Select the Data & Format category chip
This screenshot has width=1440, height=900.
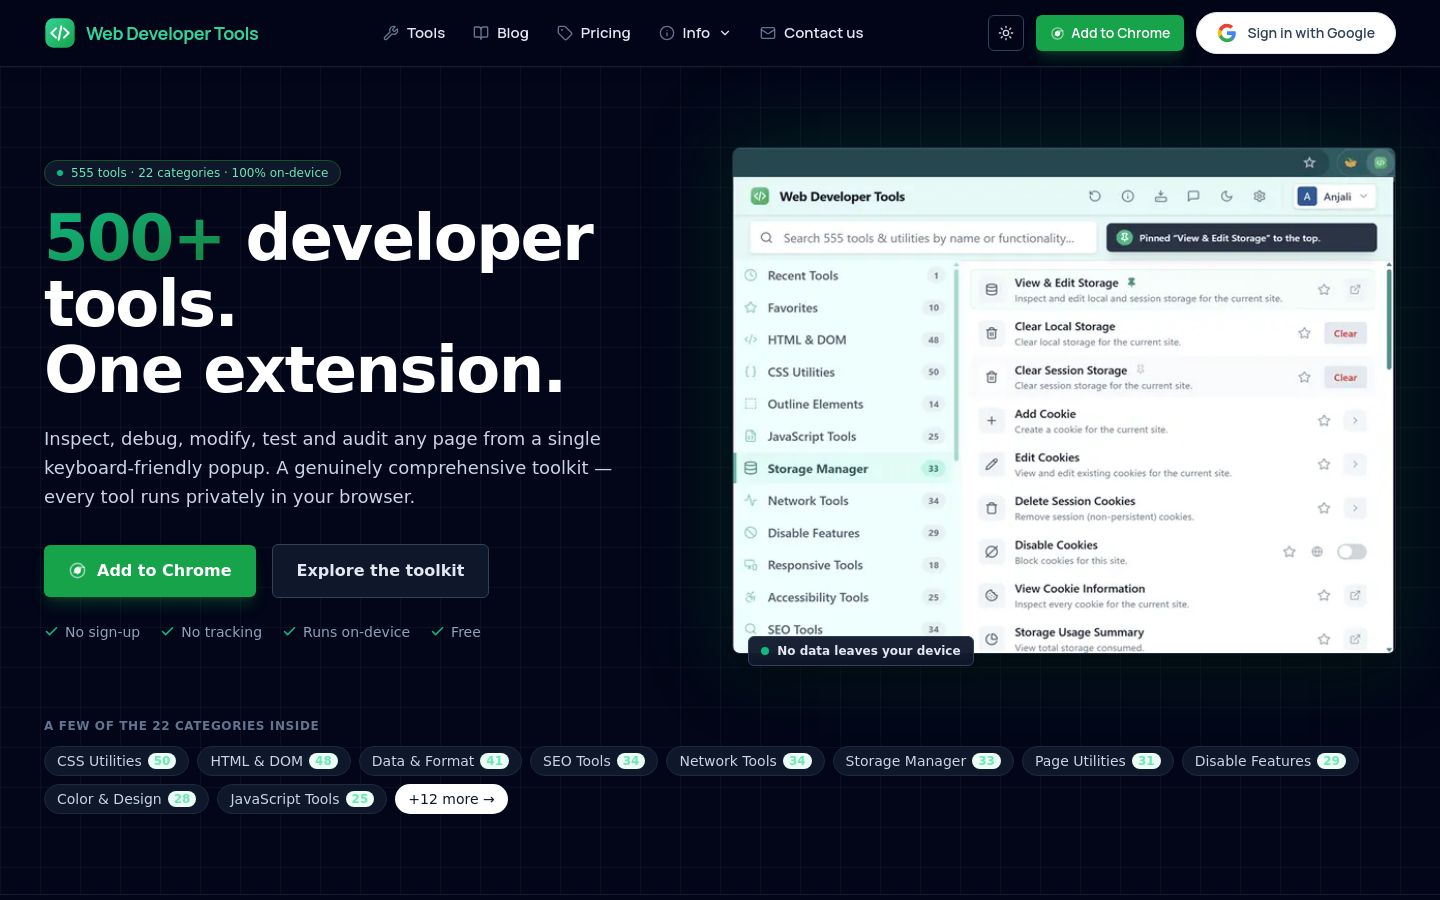click(x=440, y=761)
